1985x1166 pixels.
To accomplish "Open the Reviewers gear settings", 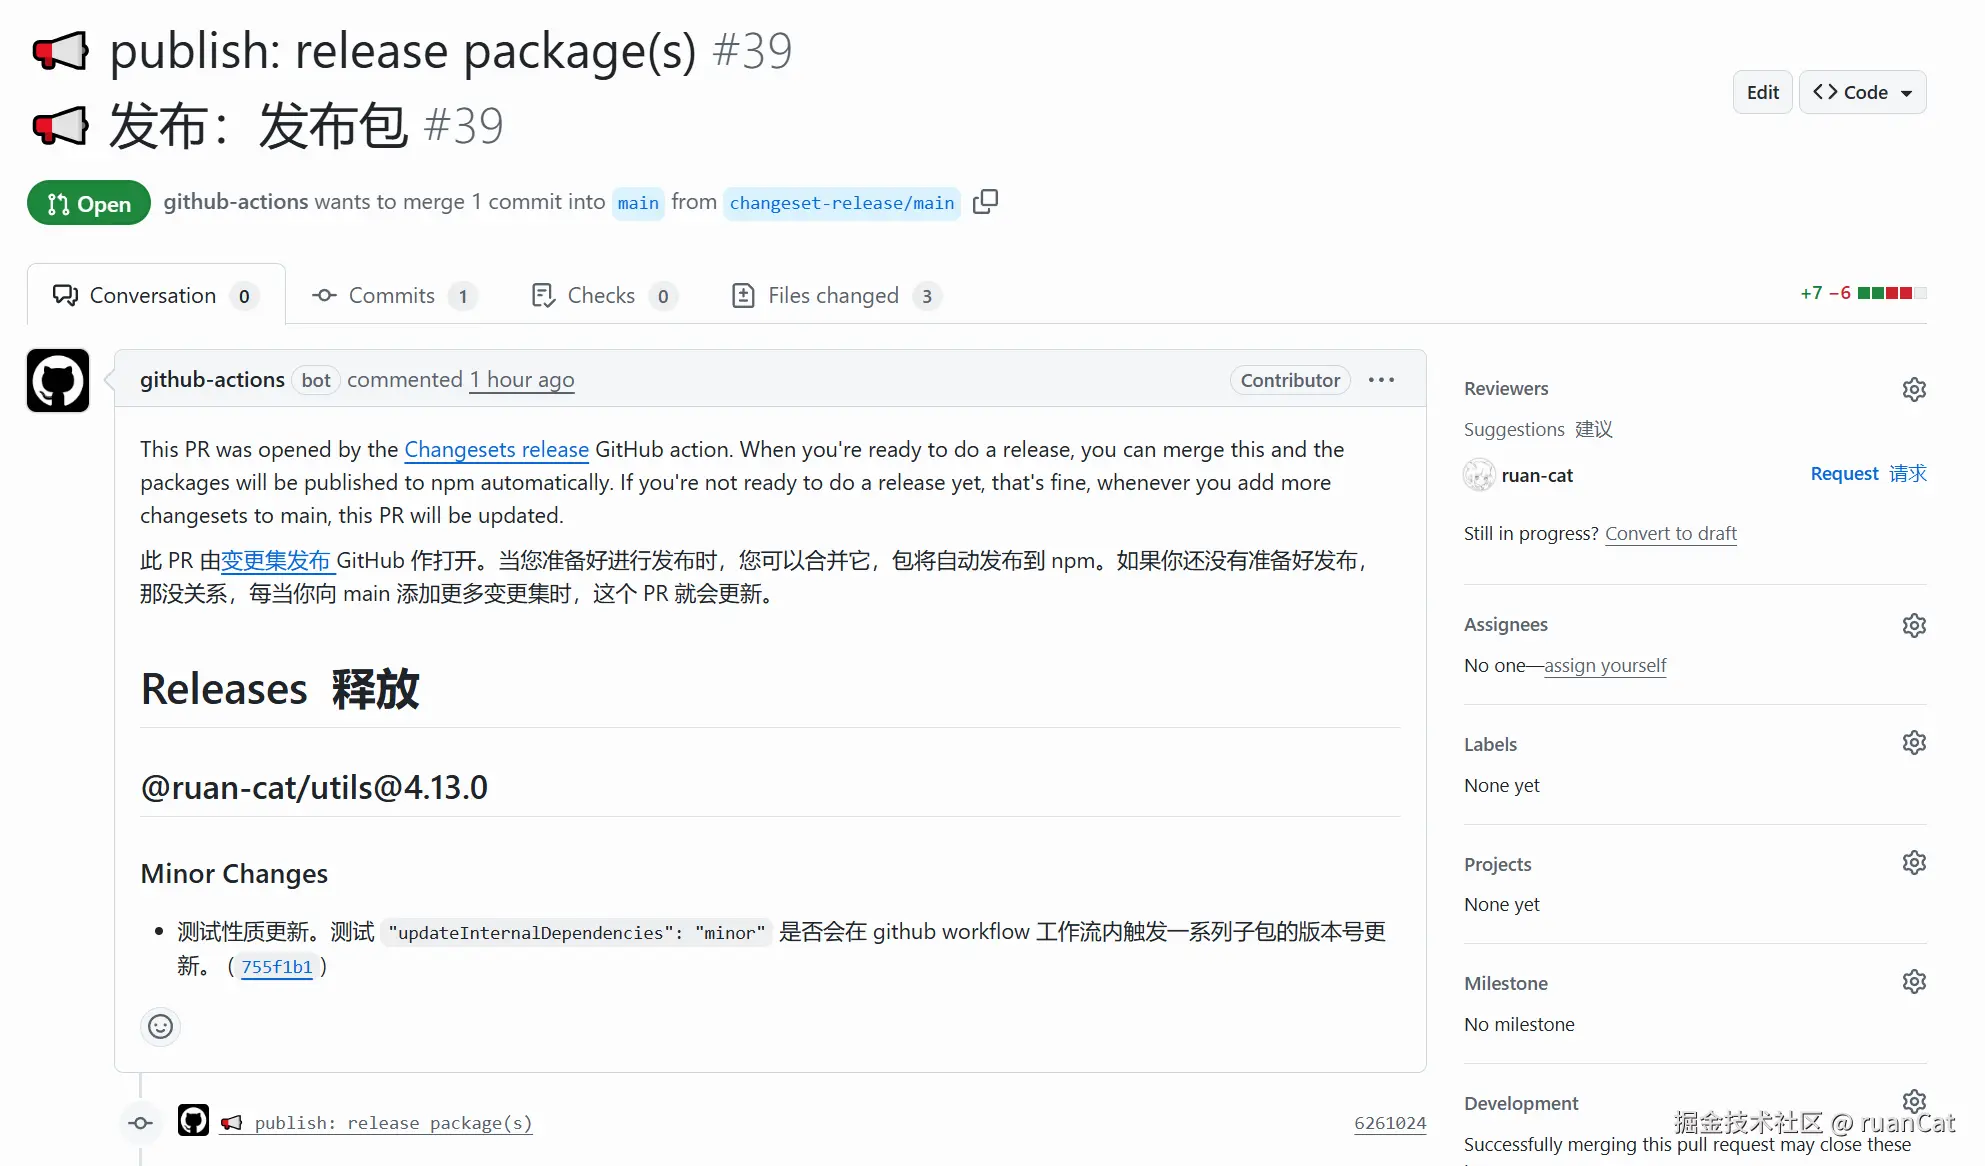I will (x=1913, y=389).
